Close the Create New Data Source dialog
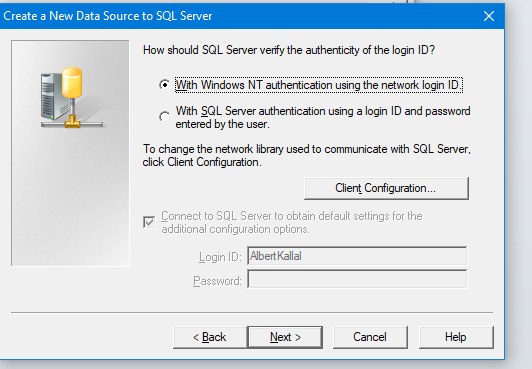Viewport: 532px width, 369px height. 489,16
